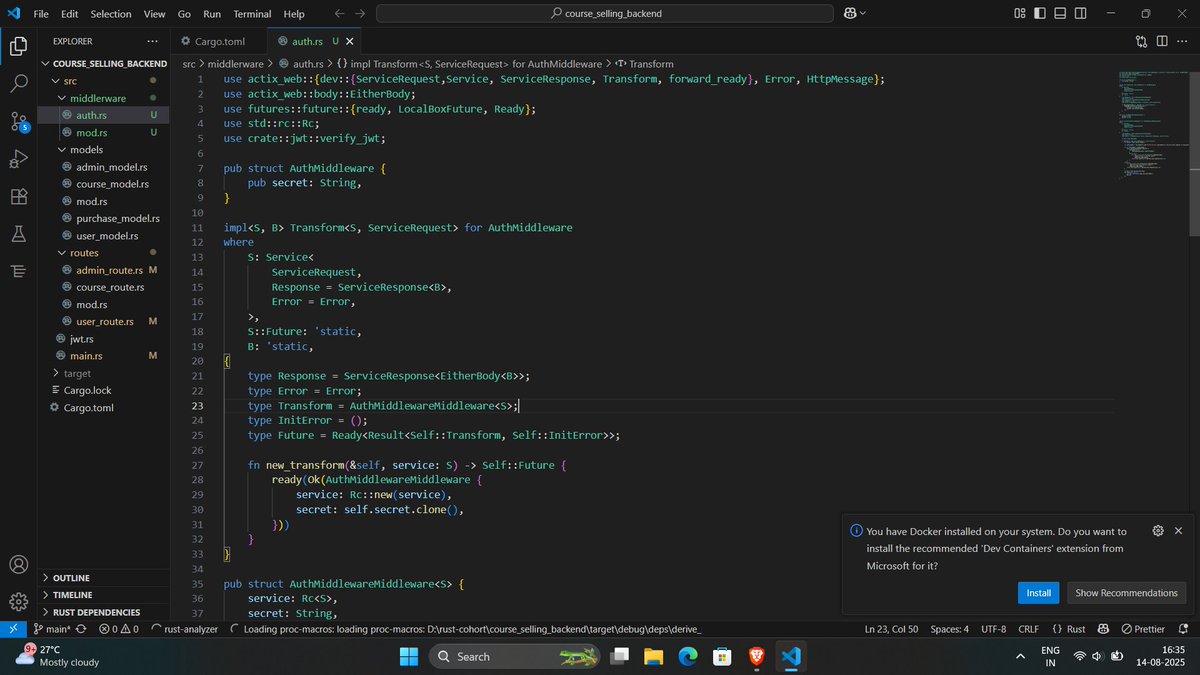1200x675 pixels.
Task: Dismiss the Docker notification
Action: point(1178,531)
